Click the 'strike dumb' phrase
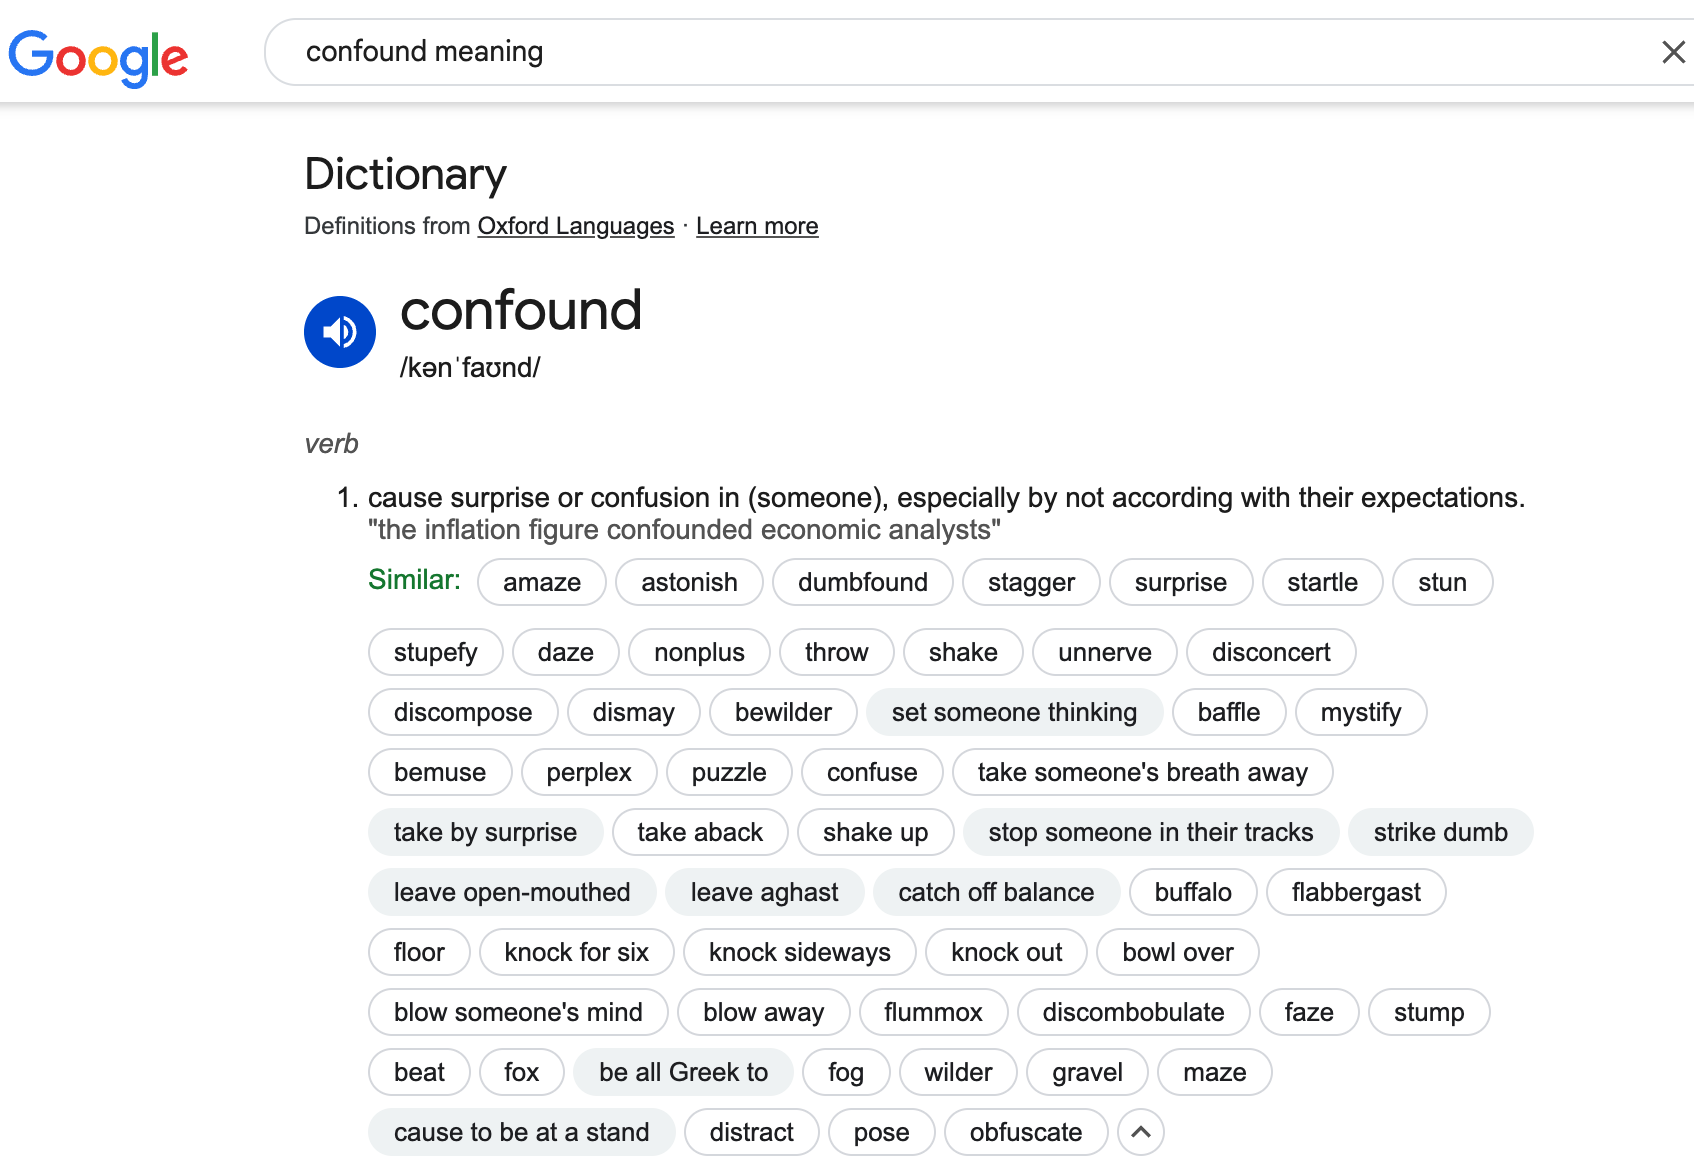The height and width of the screenshot is (1160, 1694). [1440, 832]
